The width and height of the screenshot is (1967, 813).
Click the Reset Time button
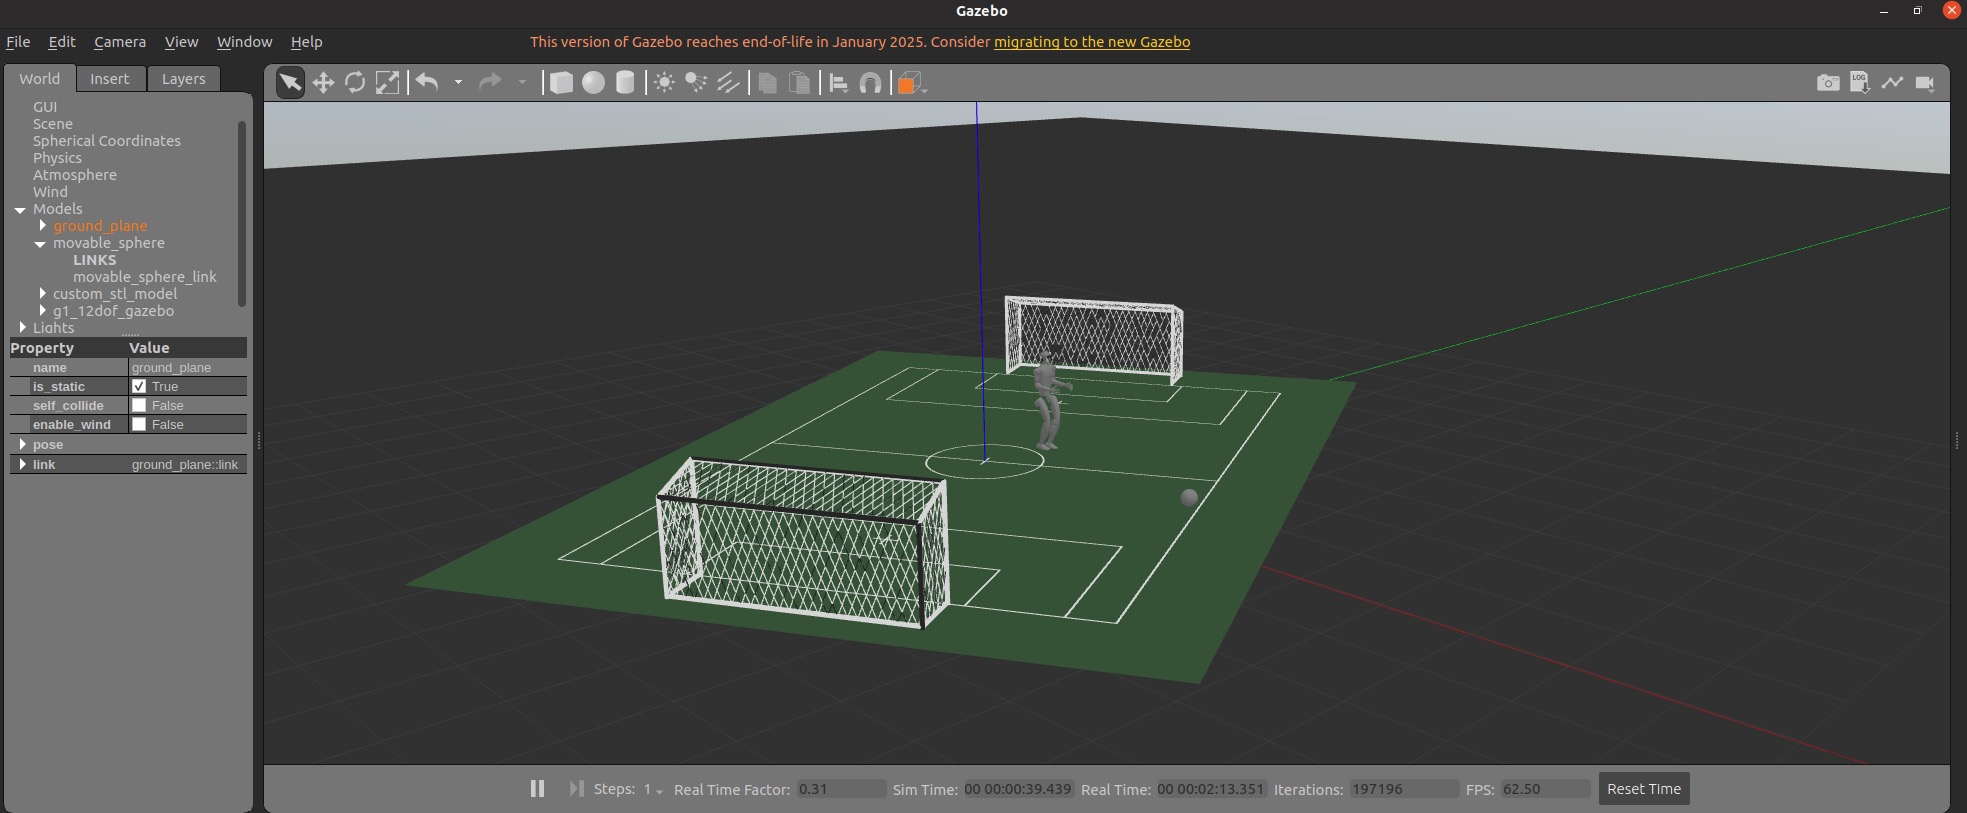click(1644, 789)
